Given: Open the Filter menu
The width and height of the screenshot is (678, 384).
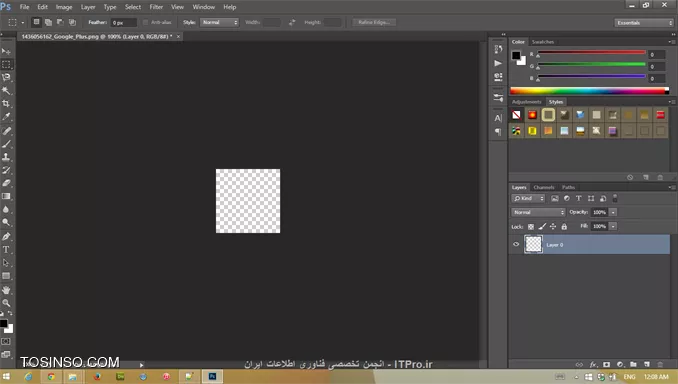Looking at the screenshot, I should tap(156, 7).
